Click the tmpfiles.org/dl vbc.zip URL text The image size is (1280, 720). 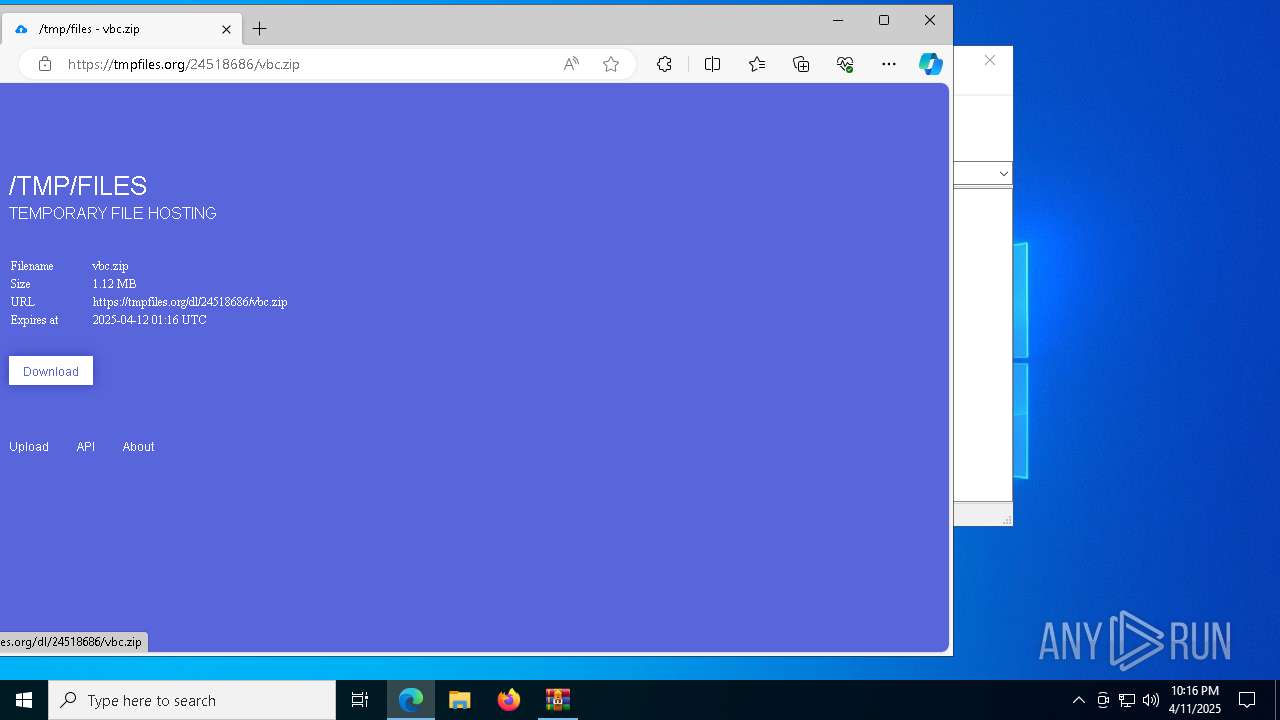190,302
